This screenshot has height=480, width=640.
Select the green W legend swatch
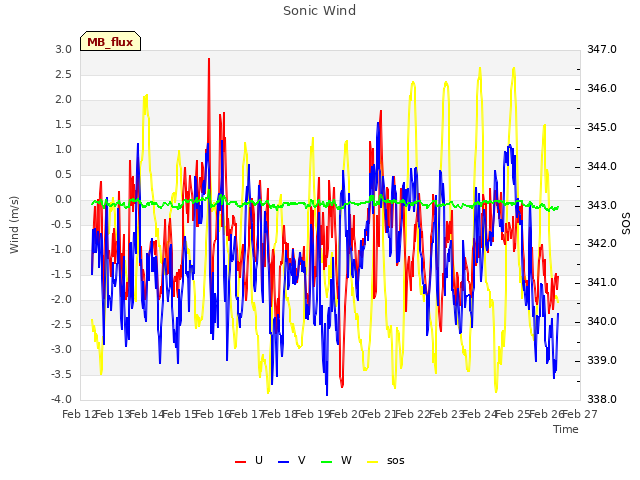[327, 461]
